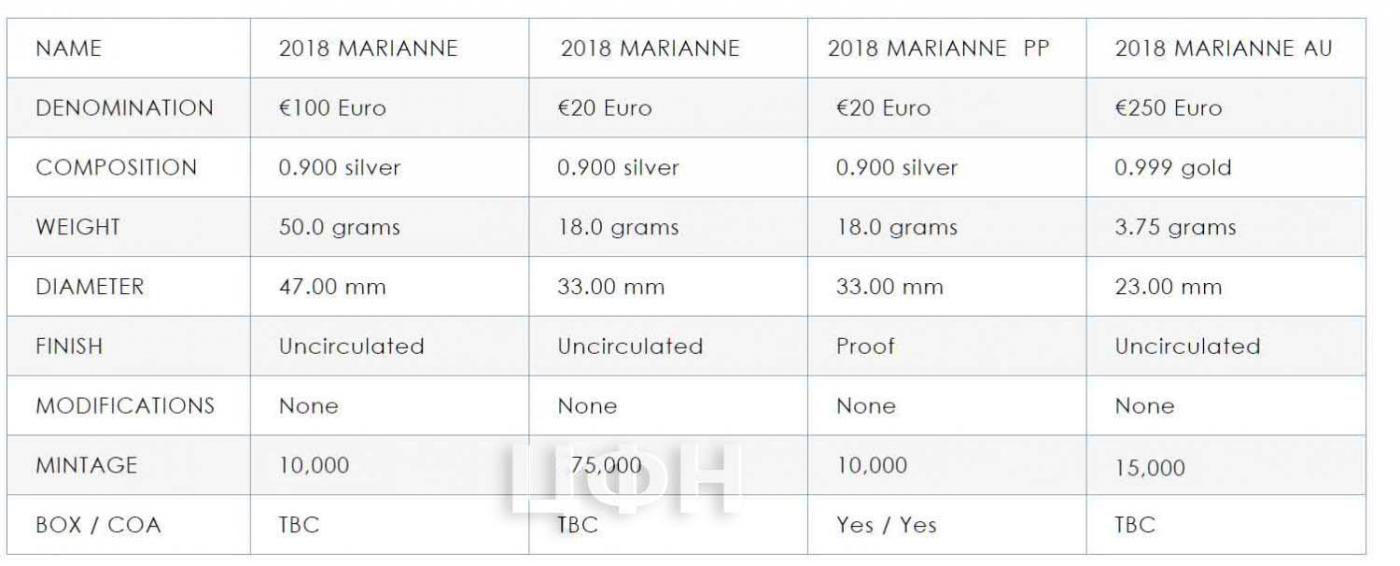Viewport: 1400px width, 566px height.
Task: Select the DENOMINATION row label
Action: click(x=129, y=108)
